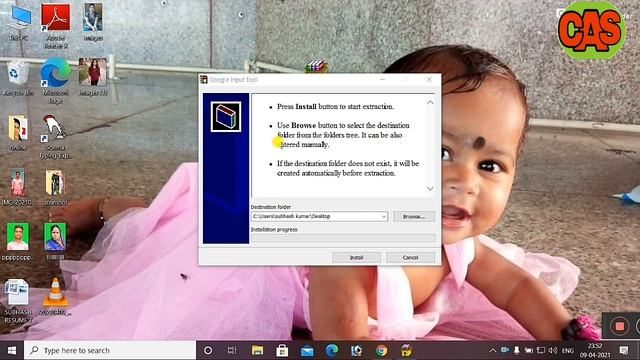Select the This PC desktop icon
This screenshot has height=360, width=640.
pos(18,23)
